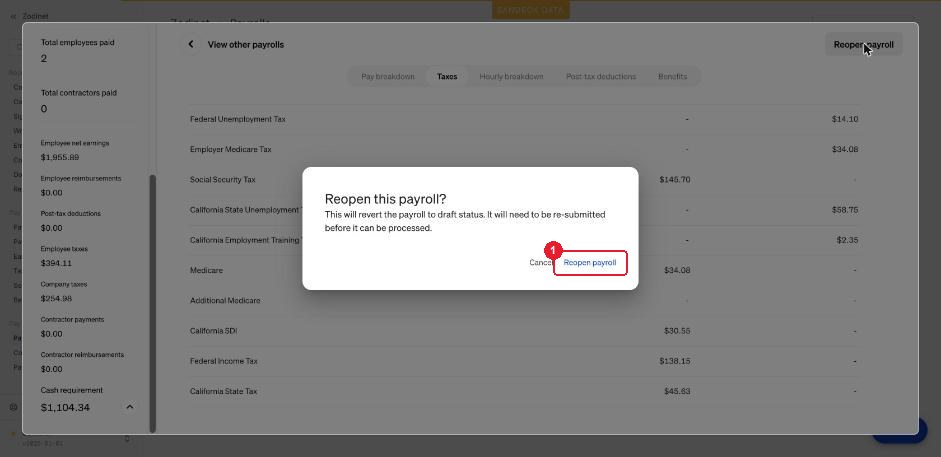Click the $138.15 Federal Income Tax amount
Viewport: 941px width, 457px height.
click(675, 361)
